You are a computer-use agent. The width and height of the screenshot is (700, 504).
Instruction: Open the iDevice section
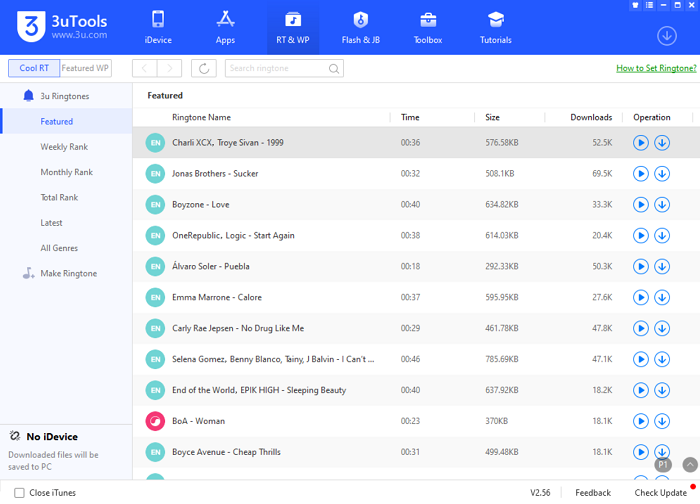[158, 28]
